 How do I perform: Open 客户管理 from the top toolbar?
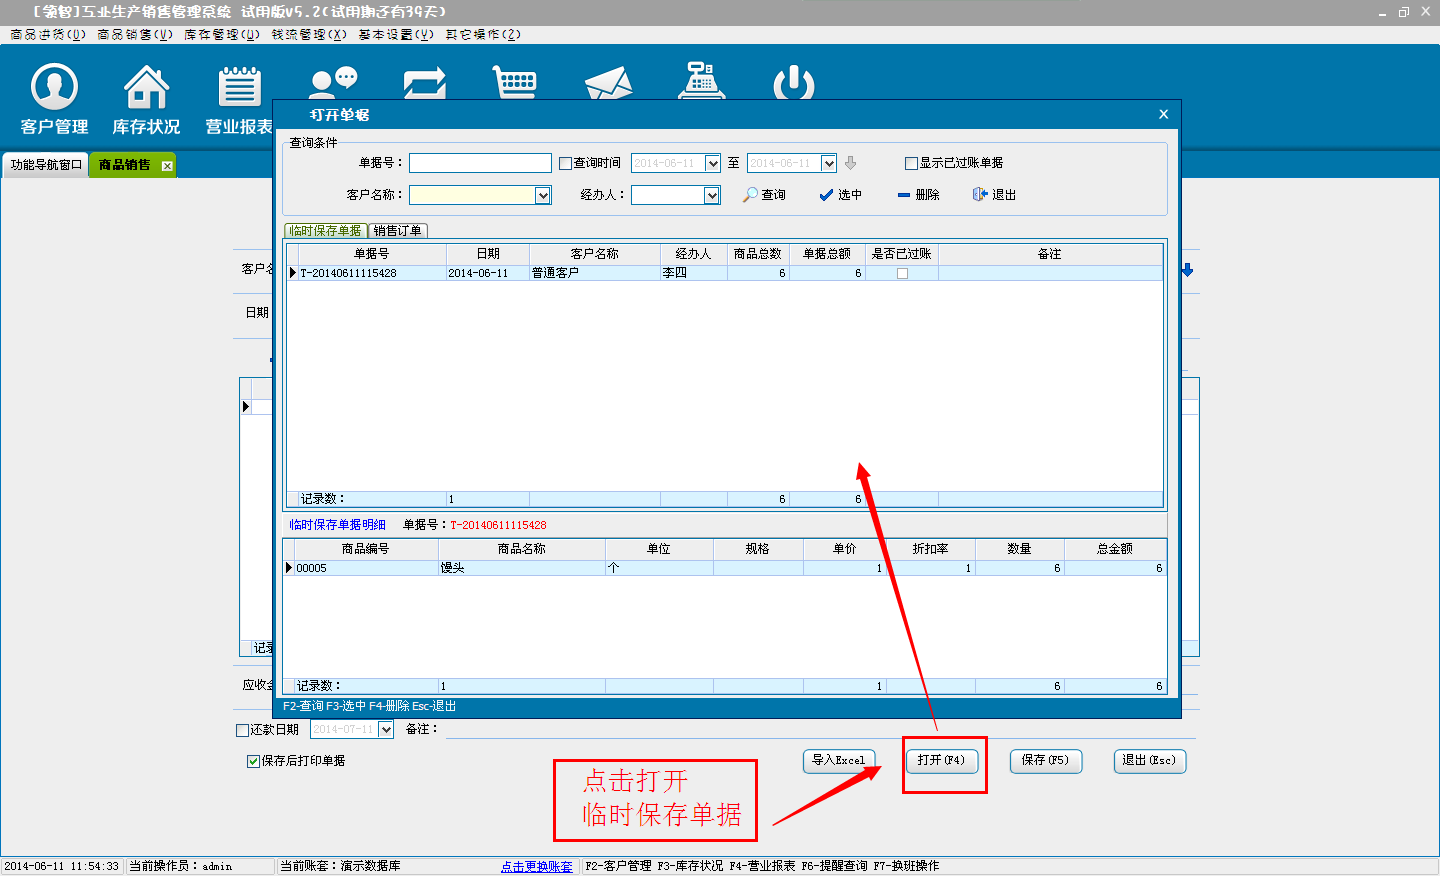54,98
